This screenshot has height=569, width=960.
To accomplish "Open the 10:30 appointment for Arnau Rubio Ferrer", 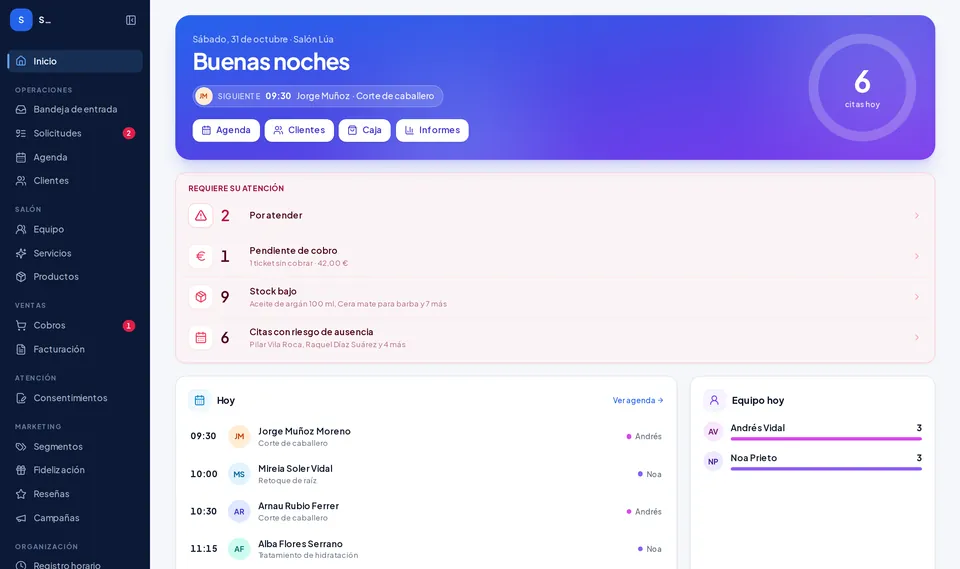I will [426, 511].
